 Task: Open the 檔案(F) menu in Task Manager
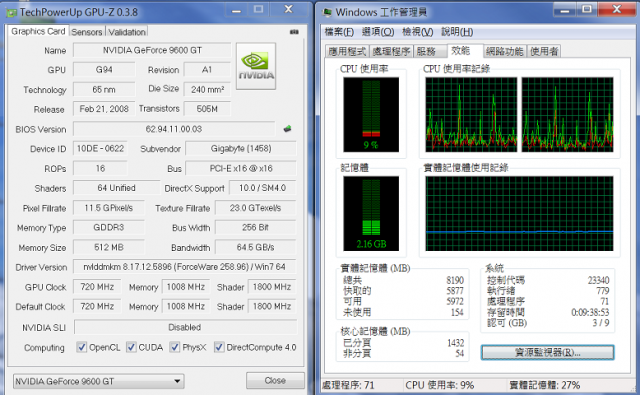coord(339,32)
